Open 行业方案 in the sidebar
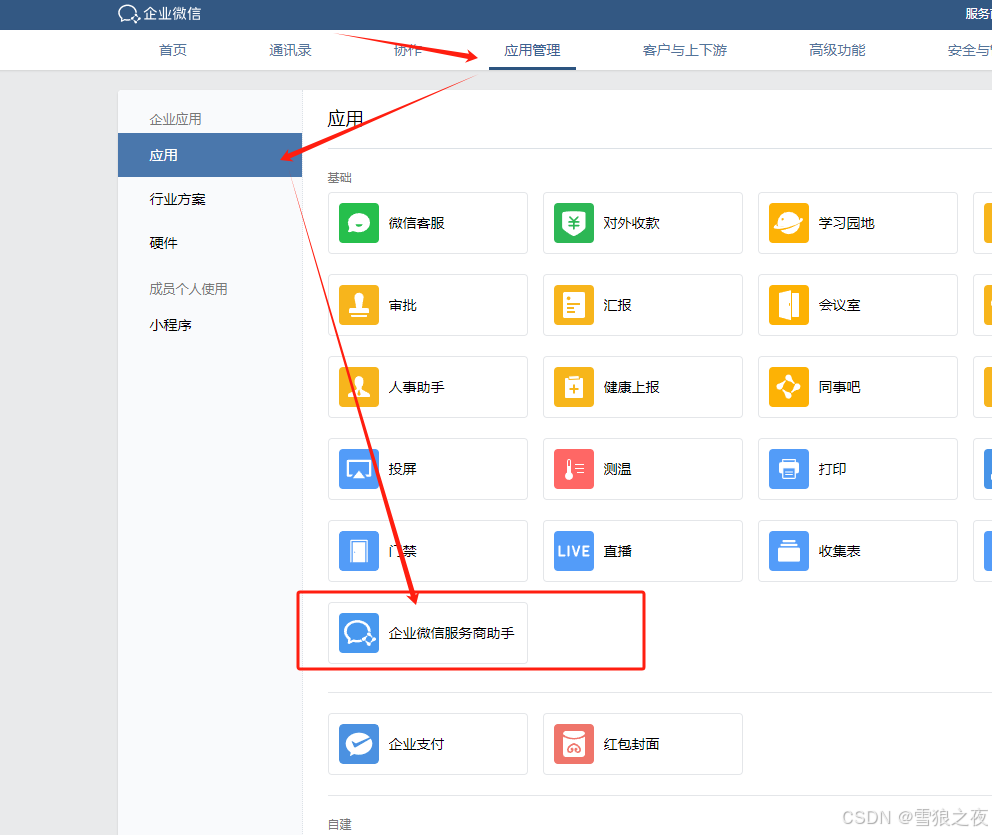Viewport: 992px width, 835px height. tap(178, 199)
